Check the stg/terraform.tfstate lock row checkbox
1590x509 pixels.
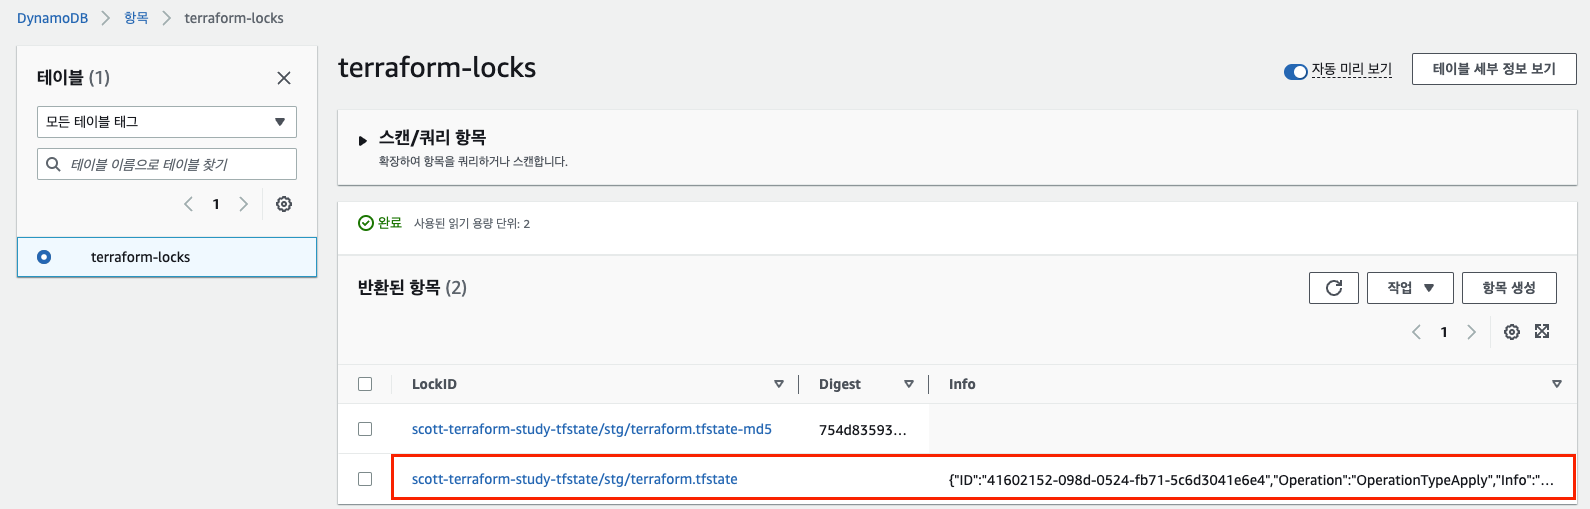tap(365, 479)
